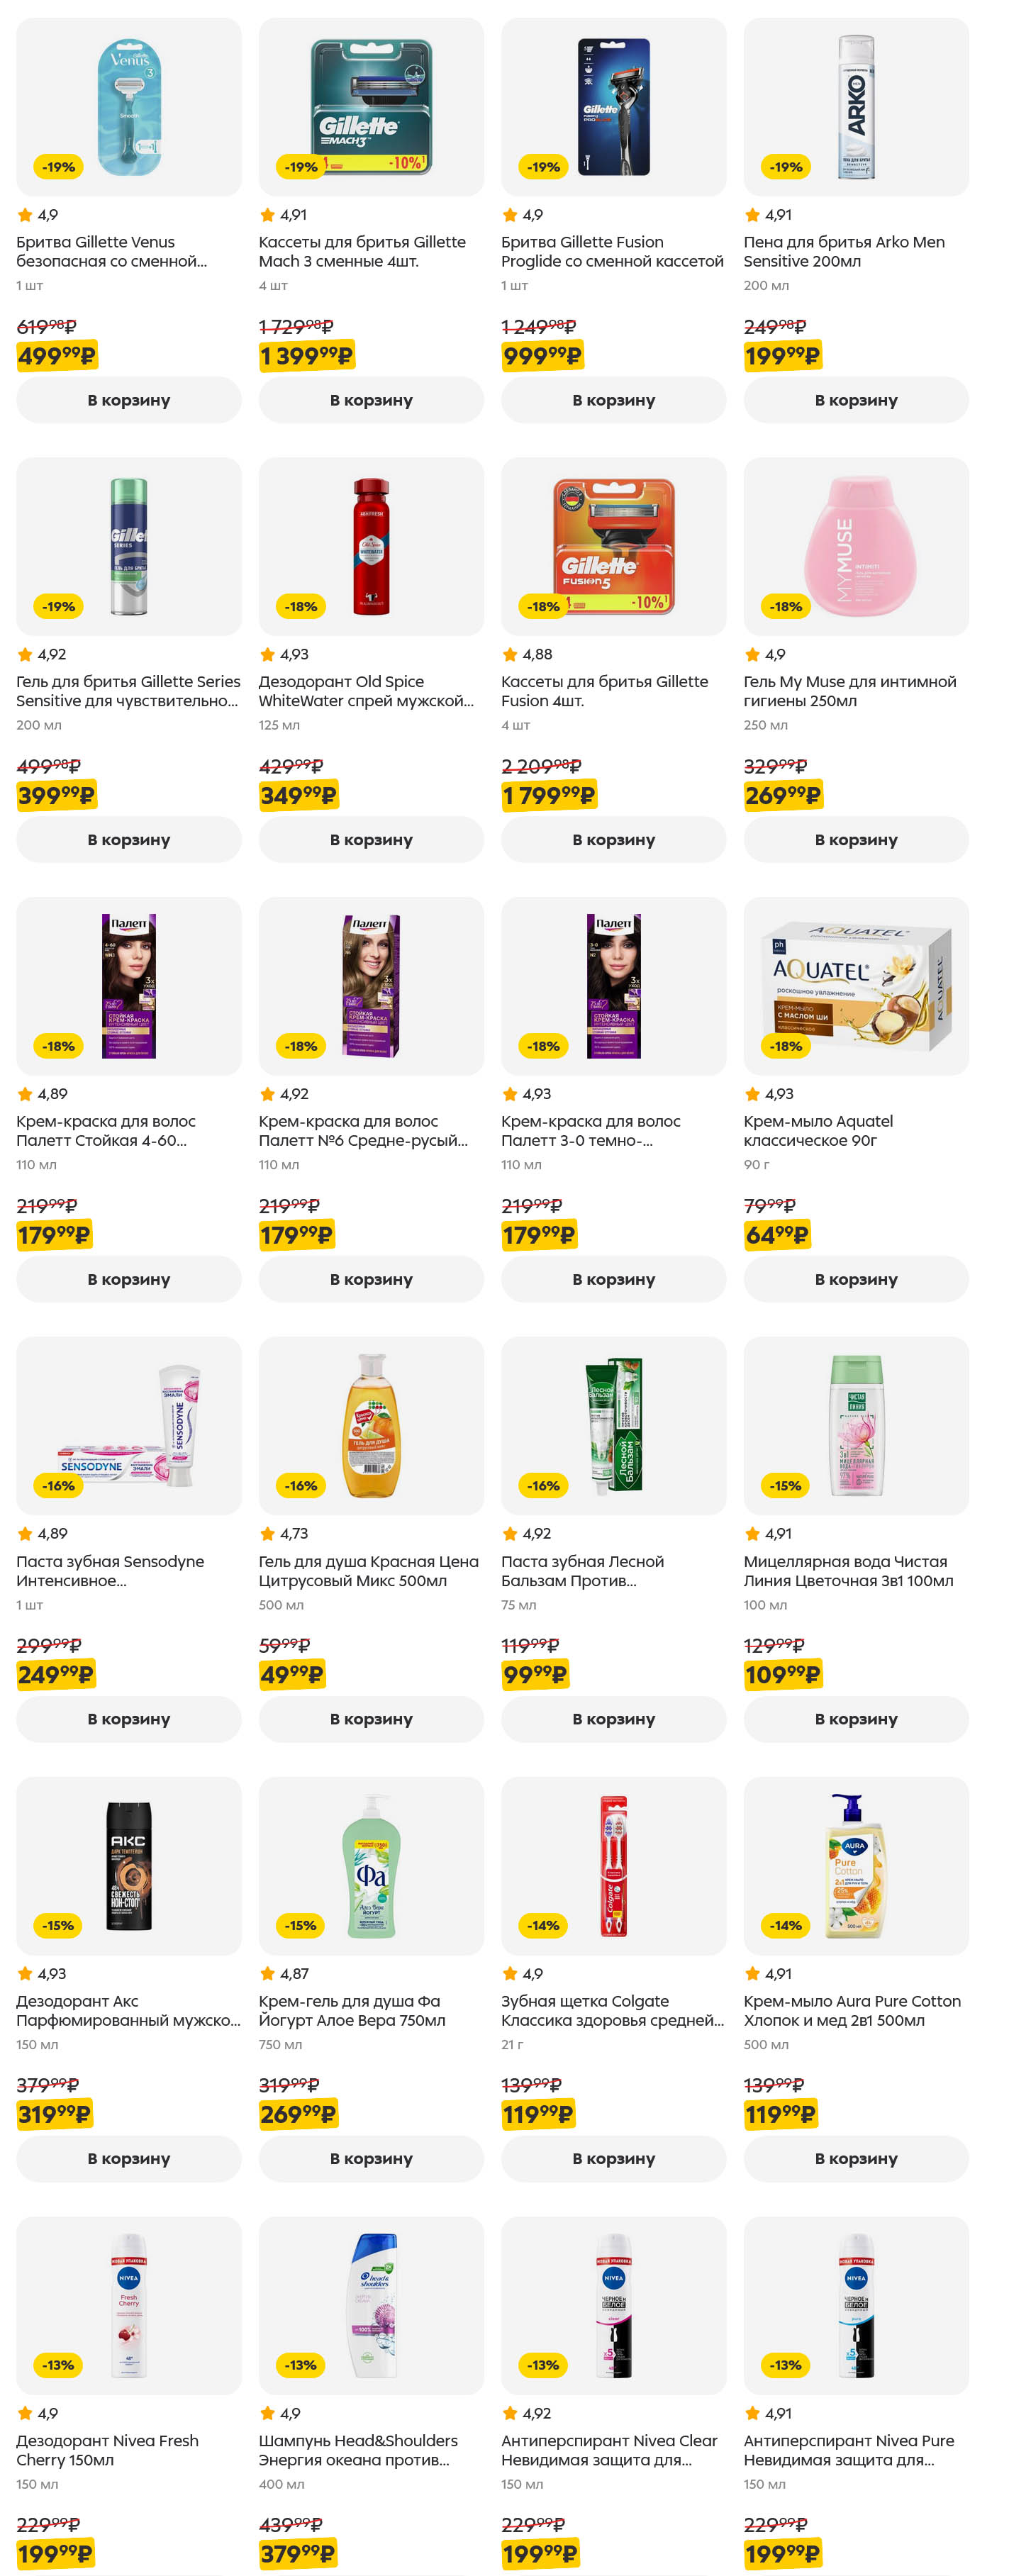Add Gillette Fusion Proglide razor to cart
The height and width of the screenshot is (2576, 1009).
coord(613,400)
